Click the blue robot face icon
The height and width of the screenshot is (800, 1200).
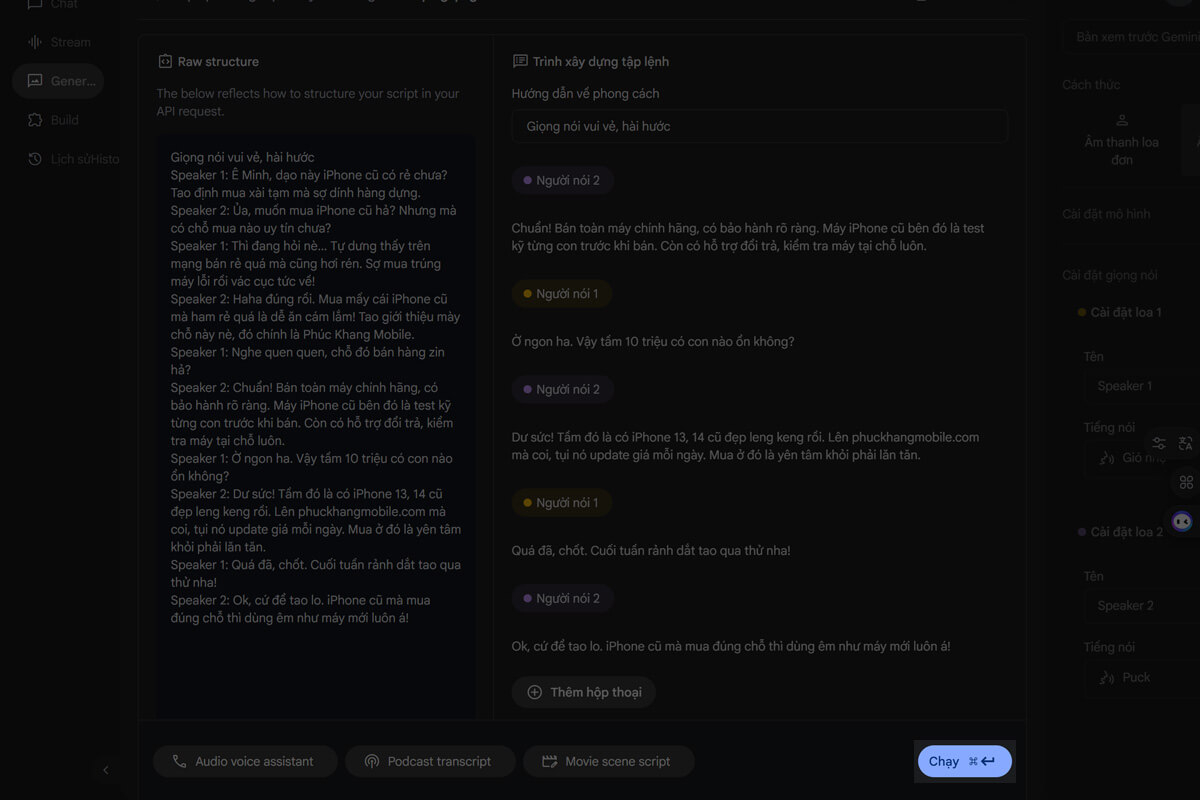(1182, 521)
